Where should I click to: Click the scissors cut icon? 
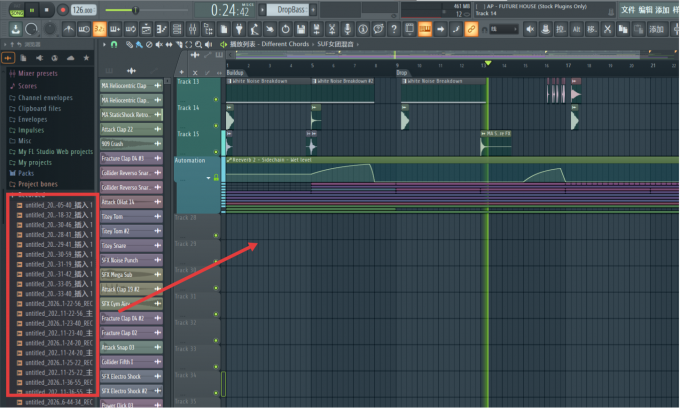click(x=608, y=29)
